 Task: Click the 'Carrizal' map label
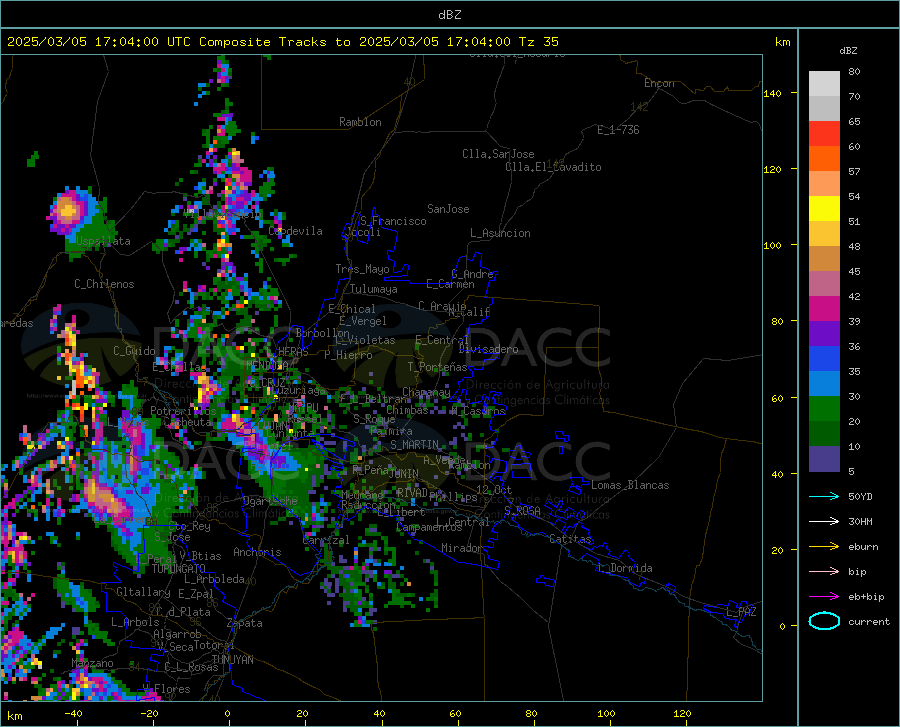click(x=325, y=540)
